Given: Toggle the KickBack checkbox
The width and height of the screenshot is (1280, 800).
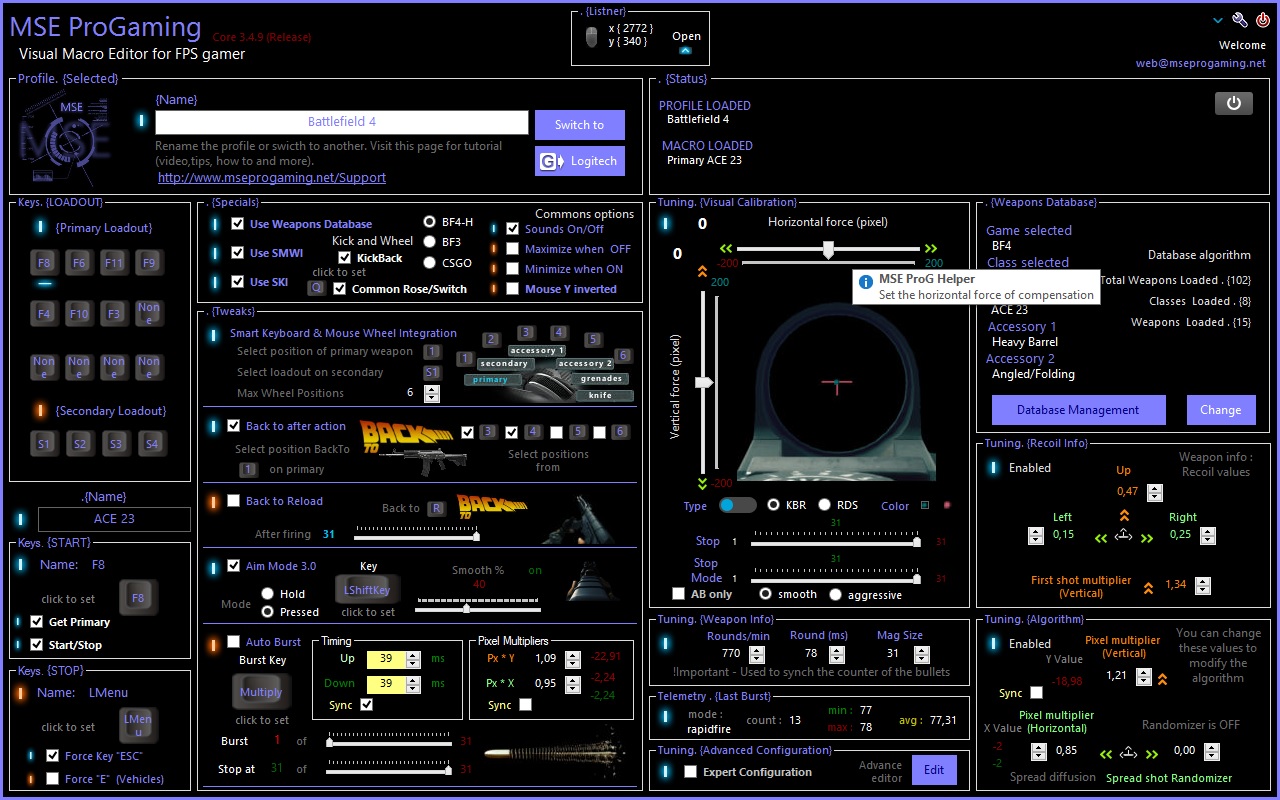Looking at the screenshot, I should click(x=344, y=258).
